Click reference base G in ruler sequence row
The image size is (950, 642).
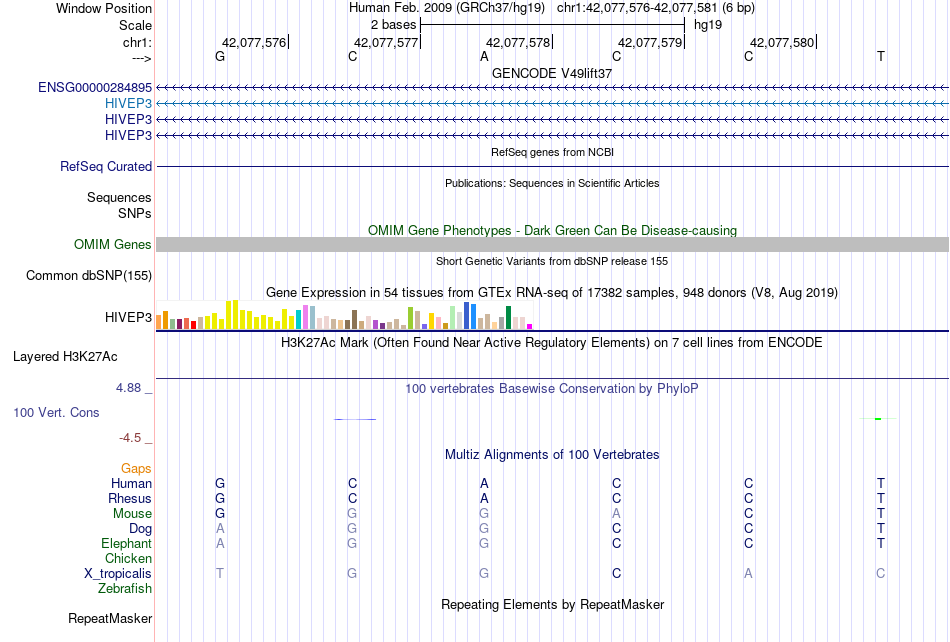point(220,57)
